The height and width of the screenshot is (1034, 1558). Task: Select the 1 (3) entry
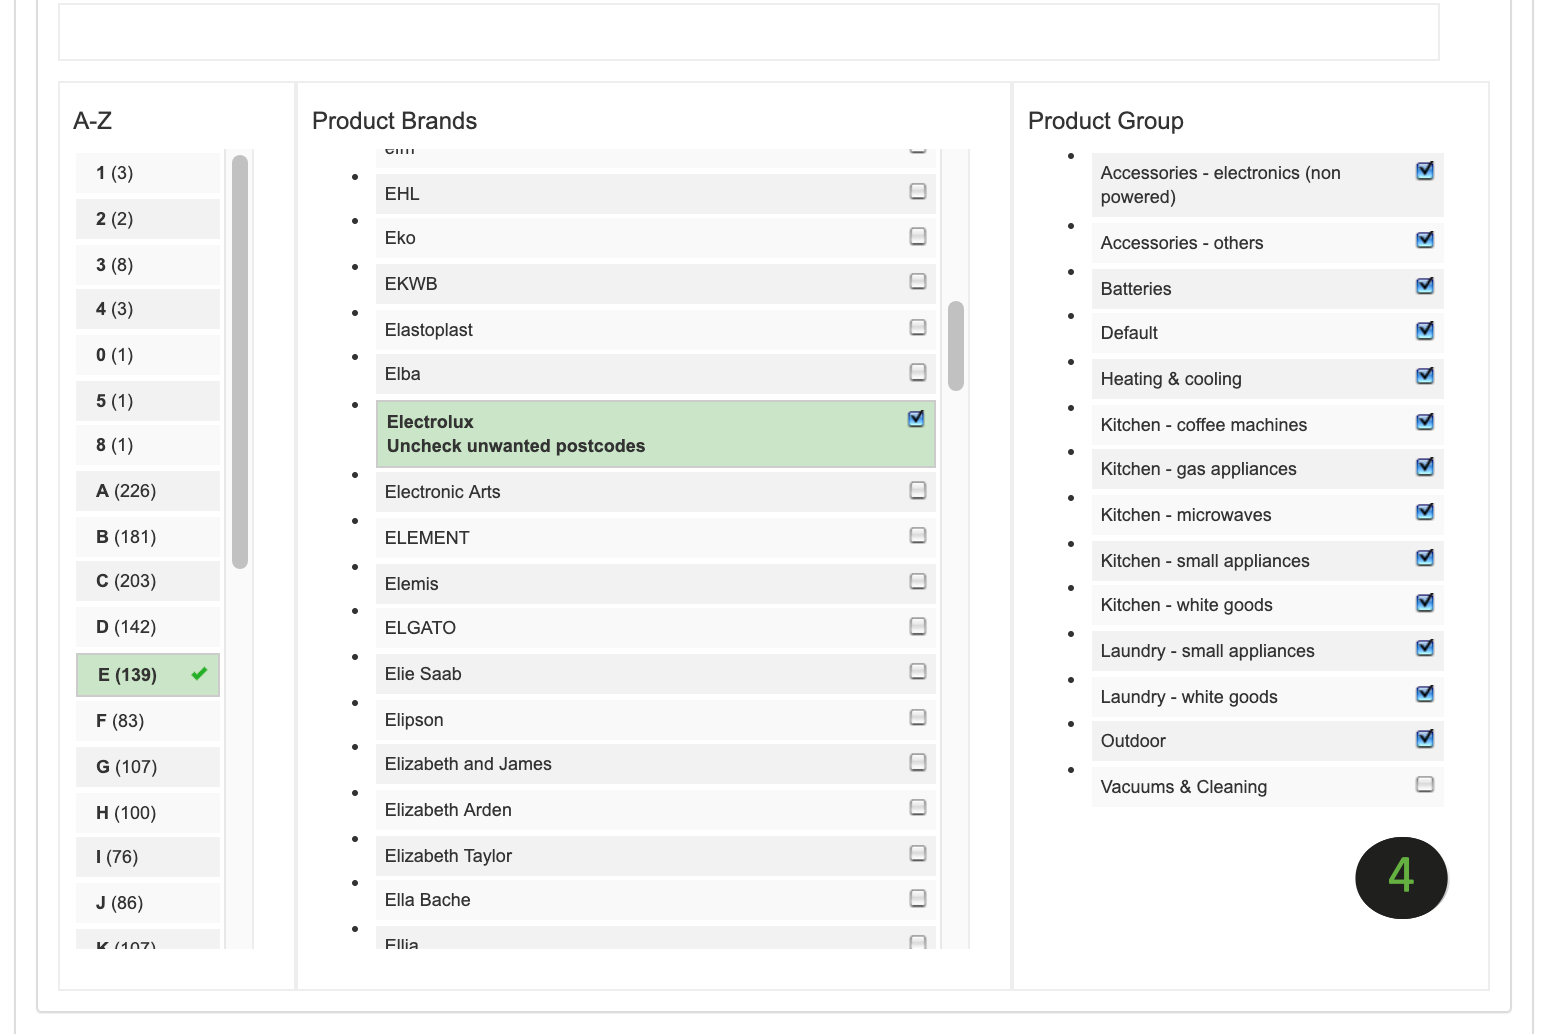pyautogui.click(x=148, y=173)
